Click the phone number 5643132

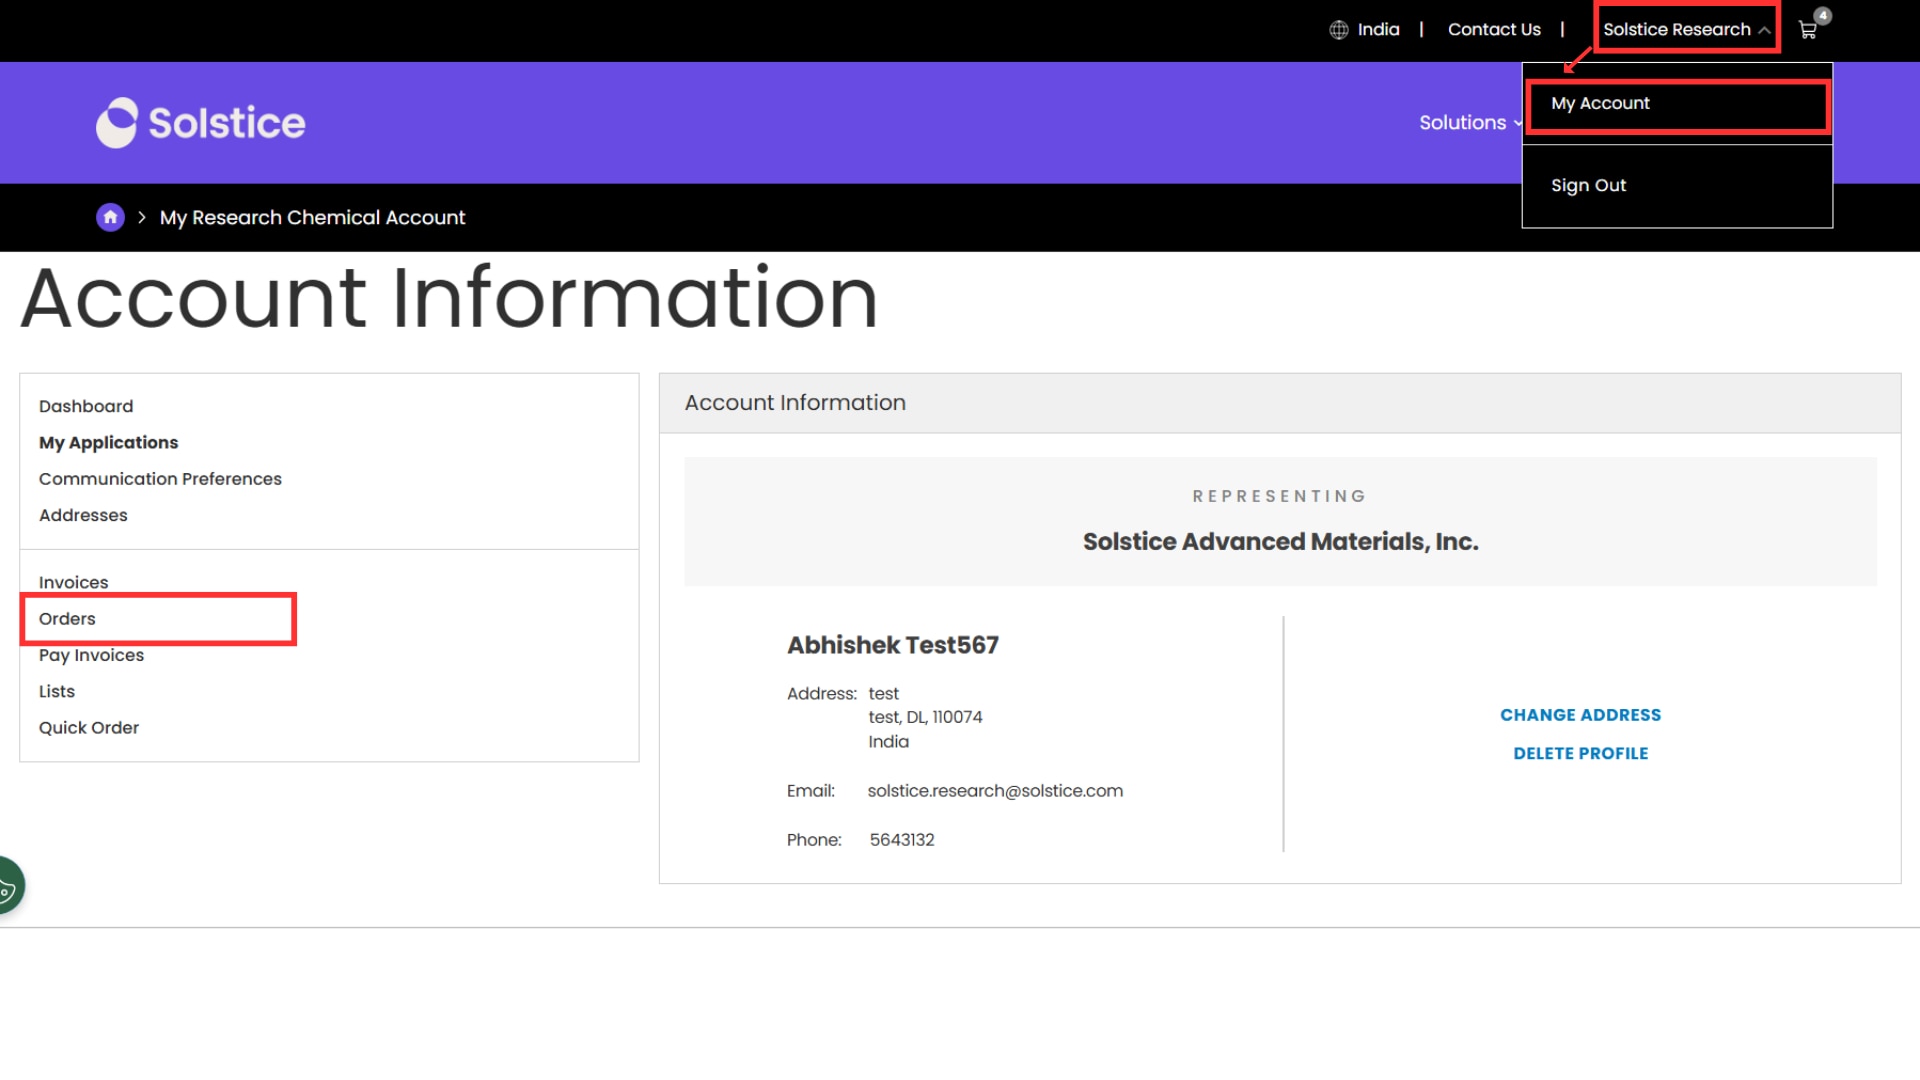point(902,840)
